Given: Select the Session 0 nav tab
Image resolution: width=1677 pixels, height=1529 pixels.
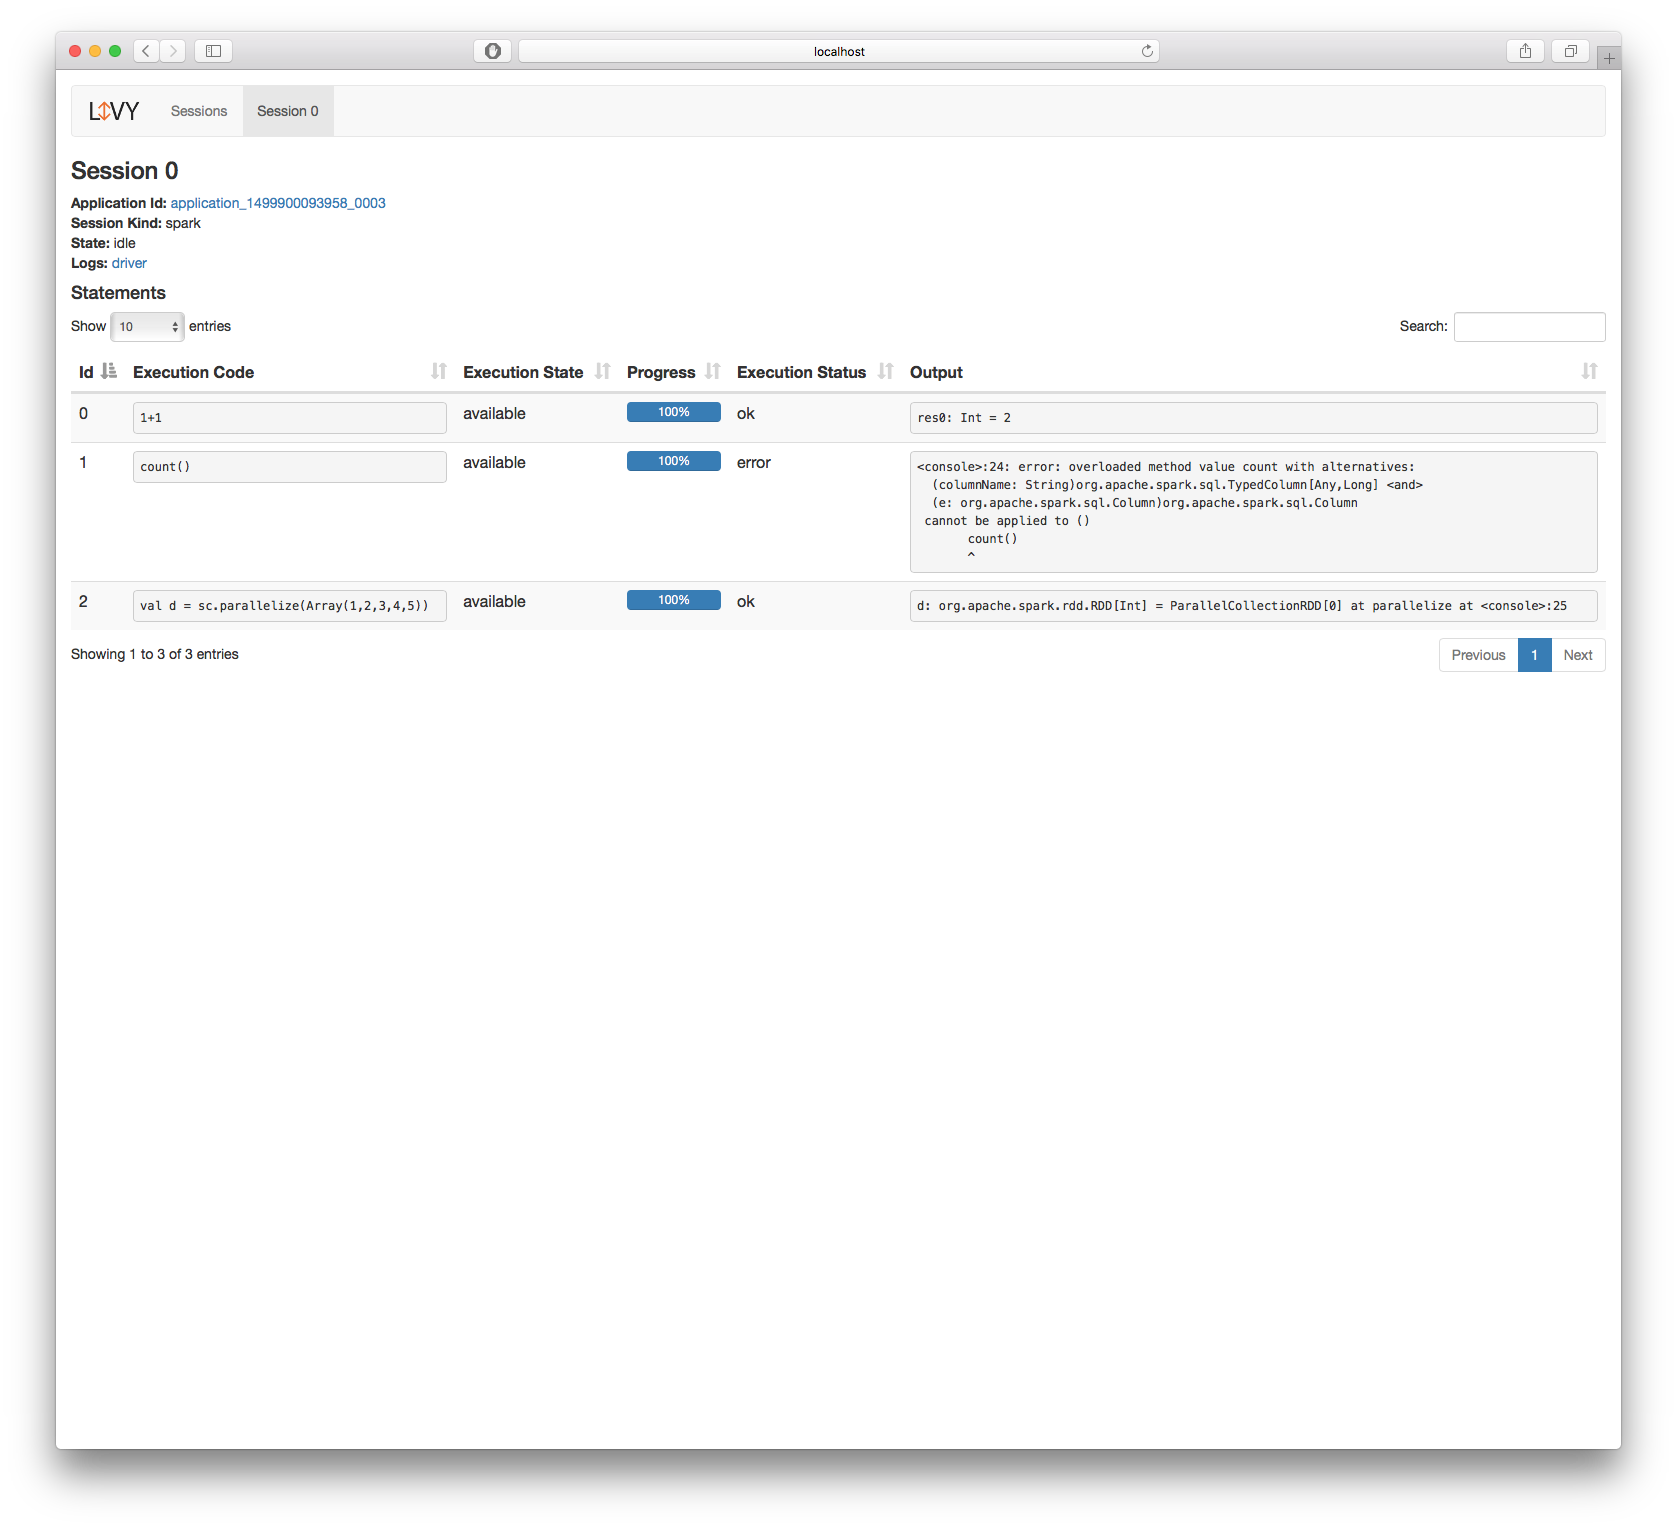Looking at the screenshot, I should (288, 111).
